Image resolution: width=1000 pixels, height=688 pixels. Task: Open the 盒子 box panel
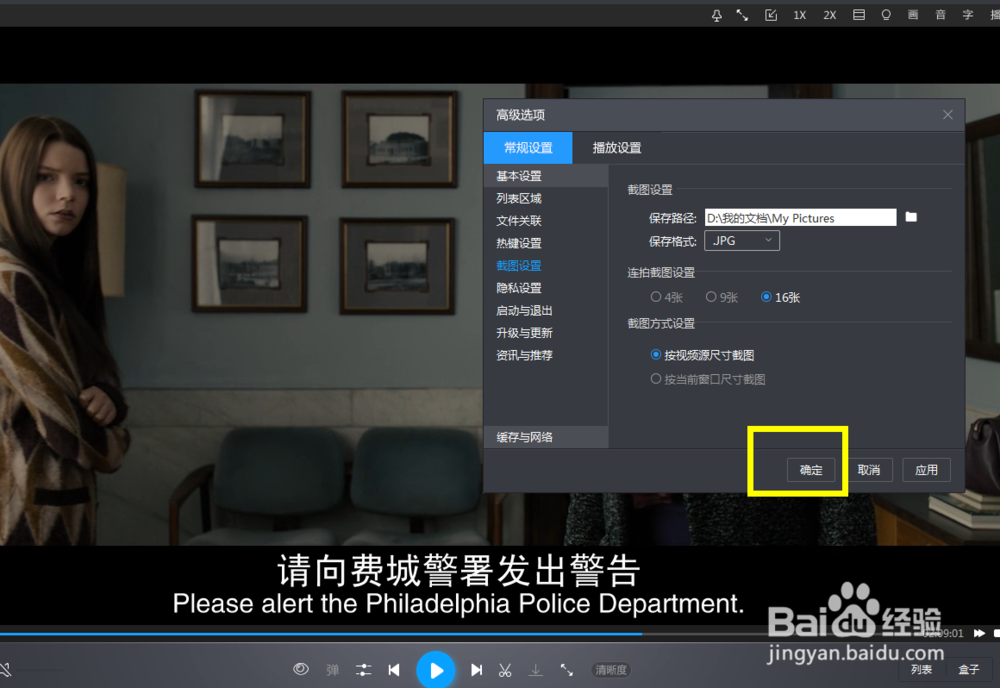pyautogui.click(x=969, y=669)
